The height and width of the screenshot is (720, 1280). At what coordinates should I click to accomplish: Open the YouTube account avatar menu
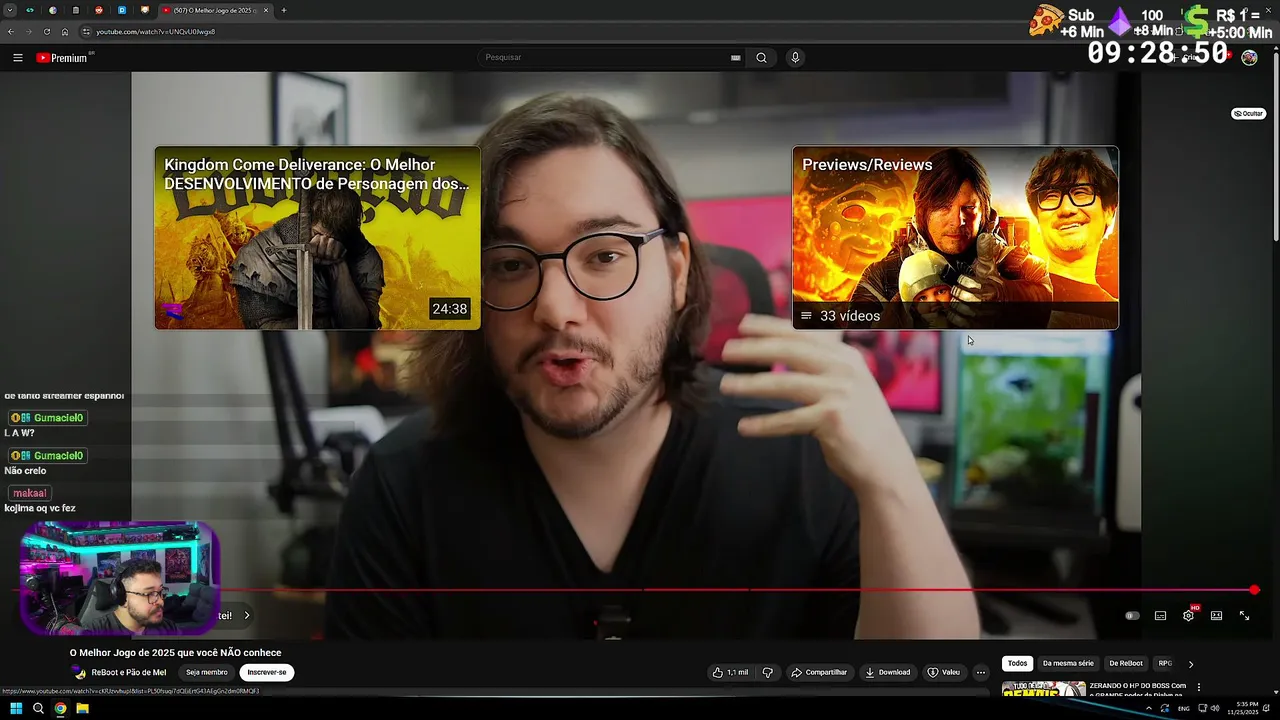[x=1249, y=58]
